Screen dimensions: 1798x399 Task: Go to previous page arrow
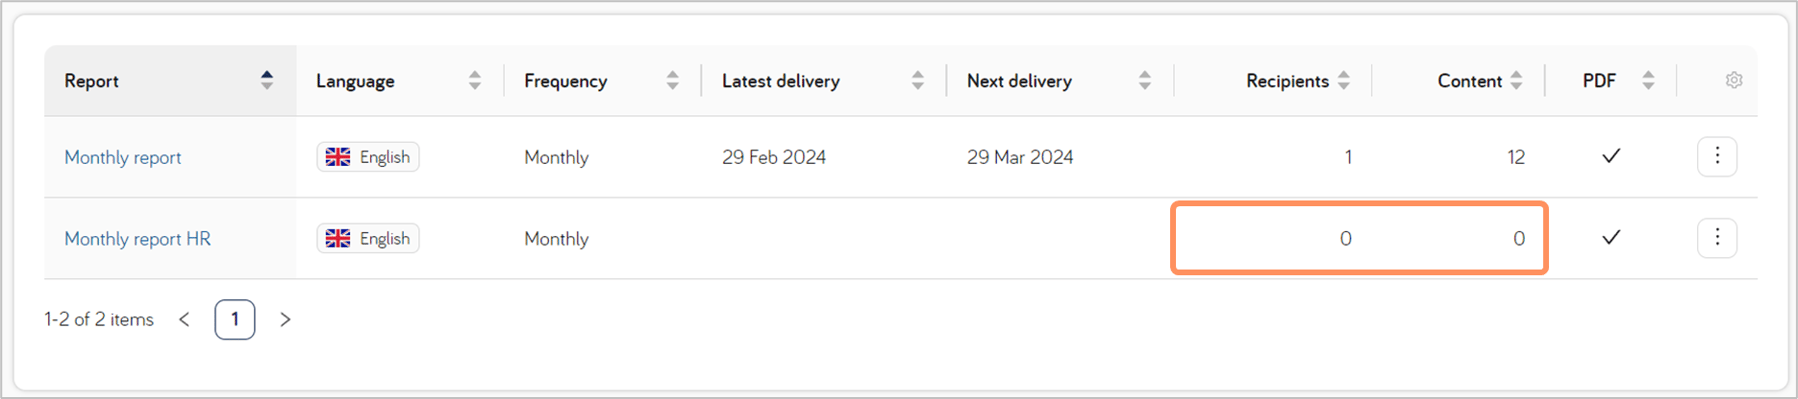pyautogui.click(x=184, y=319)
